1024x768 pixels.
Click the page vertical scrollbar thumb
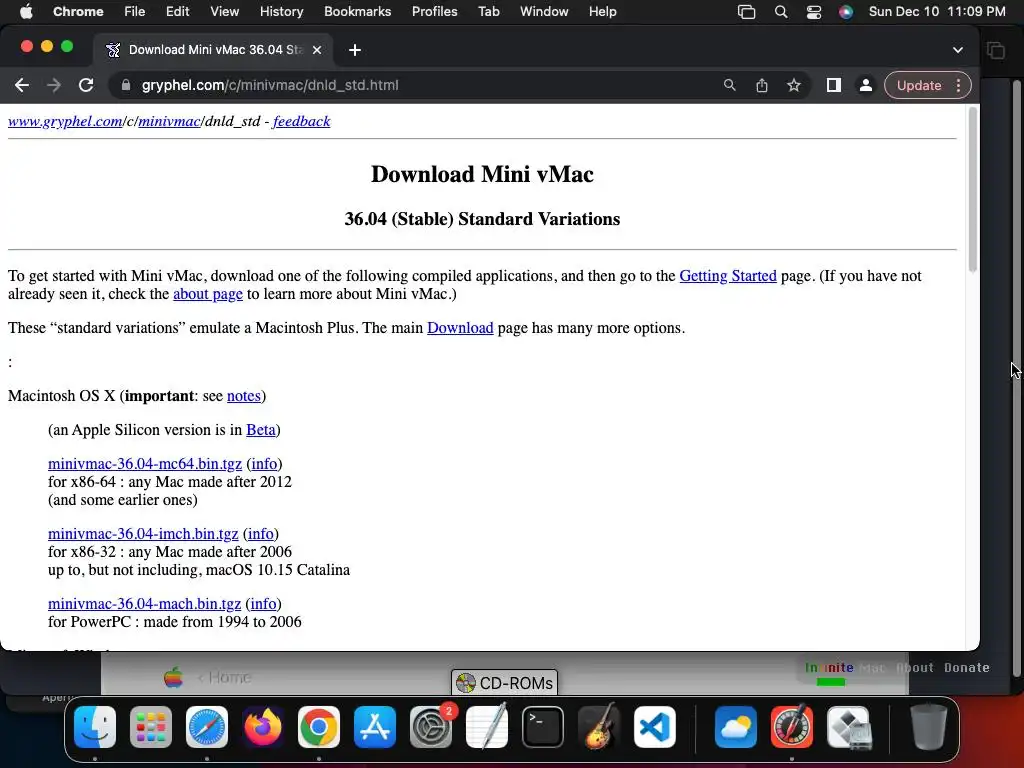972,189
